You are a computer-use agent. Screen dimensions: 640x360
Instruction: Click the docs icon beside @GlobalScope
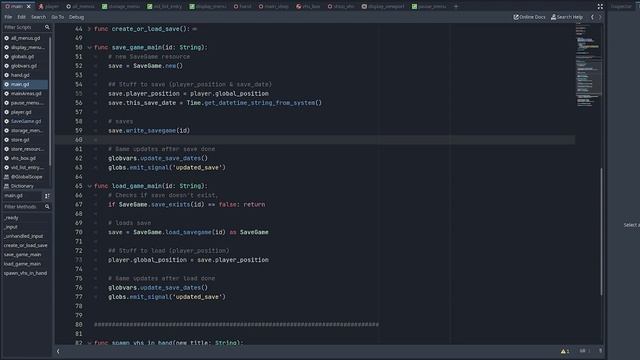[x=7, y=177]
